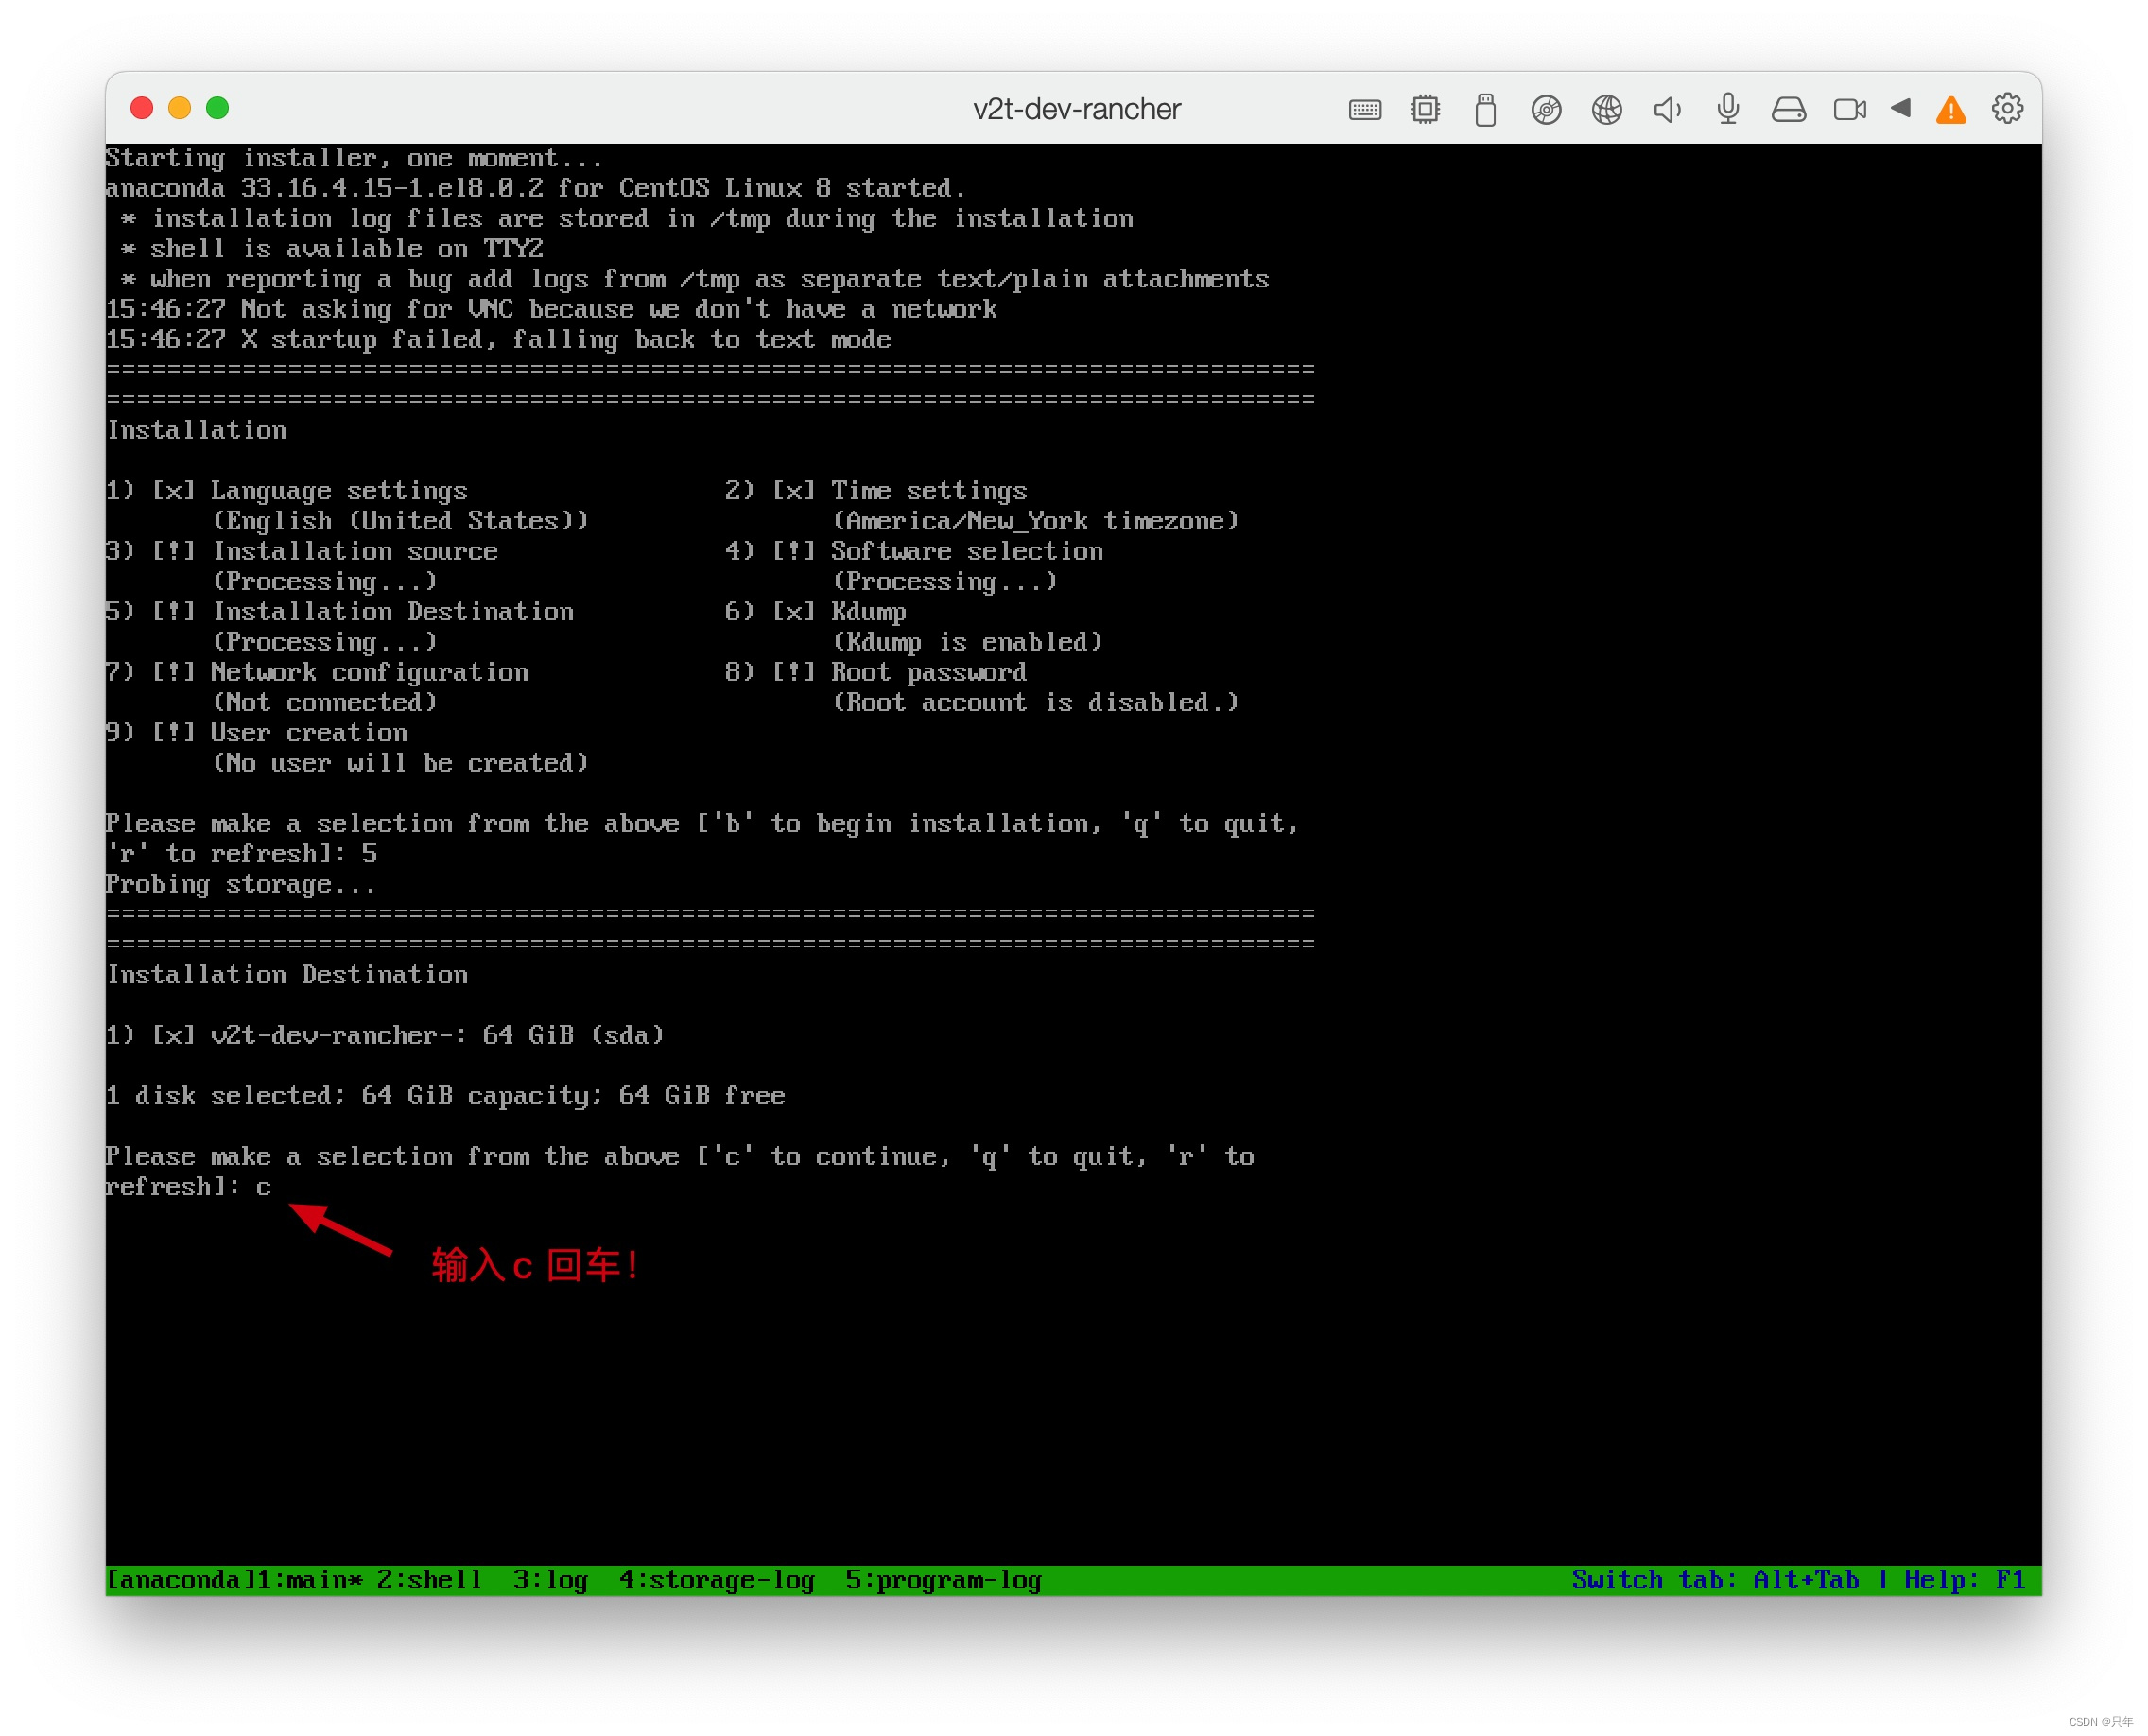Viewport: 2148px width, 1736px height.
Task: Open the hard disk drive icon
Action: [x=1789, y=109]
